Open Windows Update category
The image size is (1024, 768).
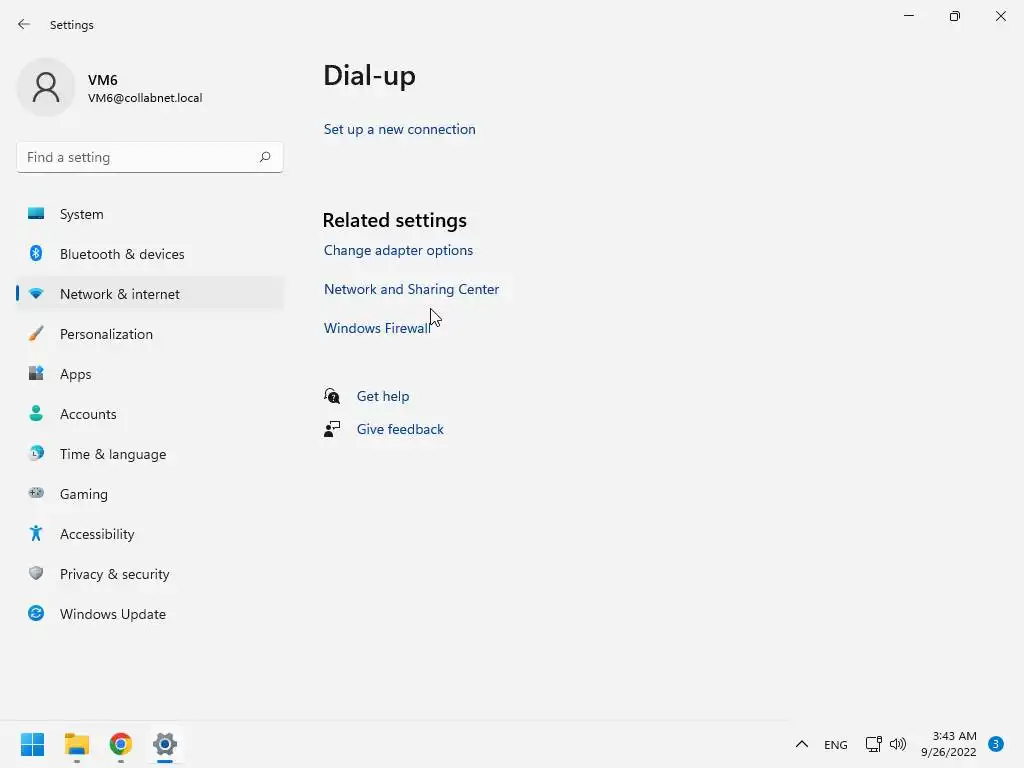click(x=150, y=614)
